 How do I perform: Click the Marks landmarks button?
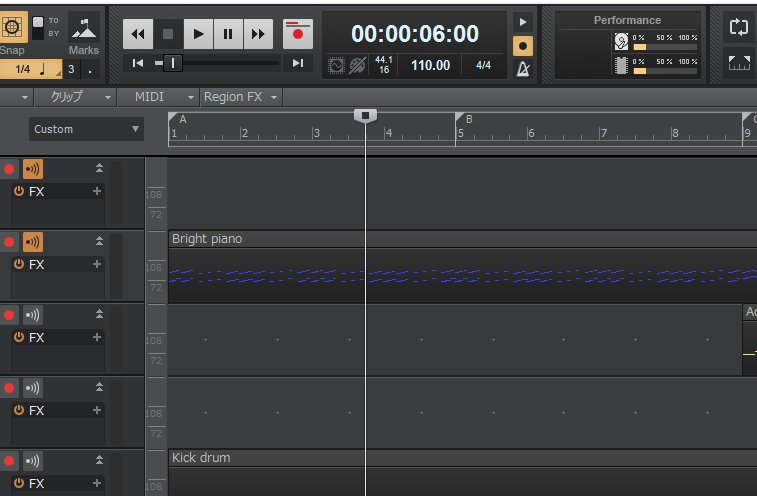pos(84,28)
